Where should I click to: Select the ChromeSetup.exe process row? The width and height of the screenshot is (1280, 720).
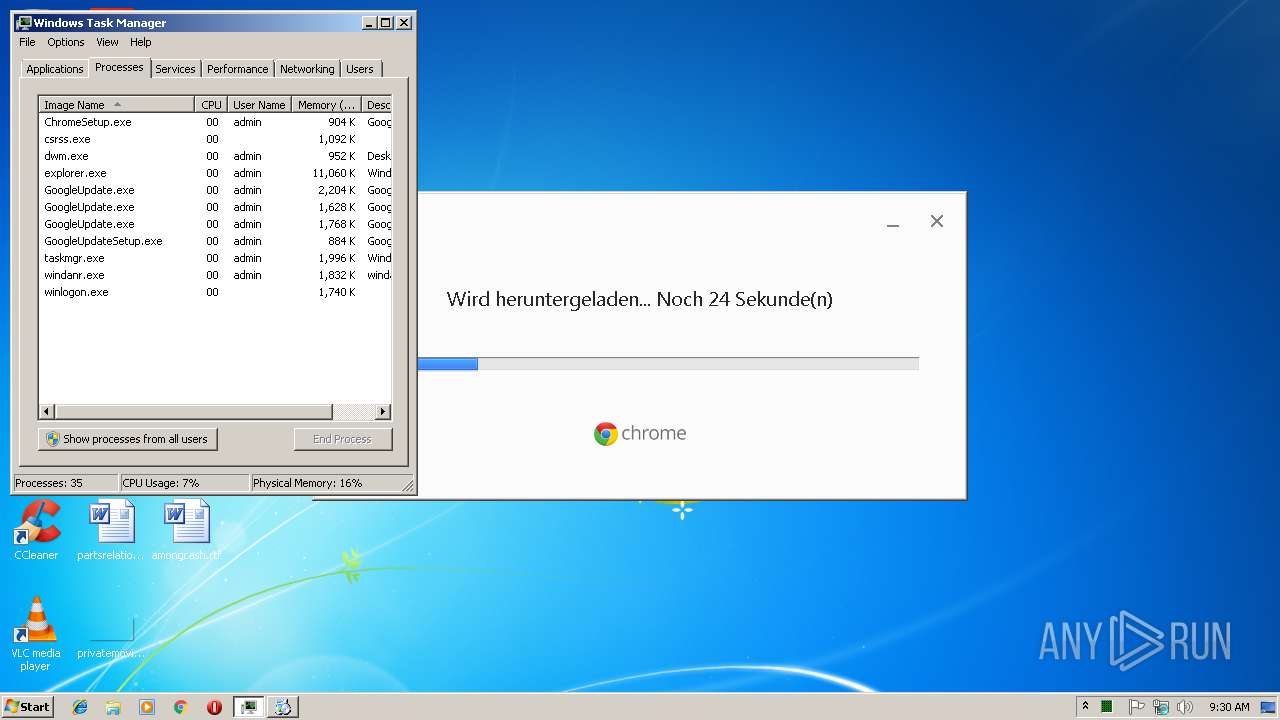(x=215, y=122)
